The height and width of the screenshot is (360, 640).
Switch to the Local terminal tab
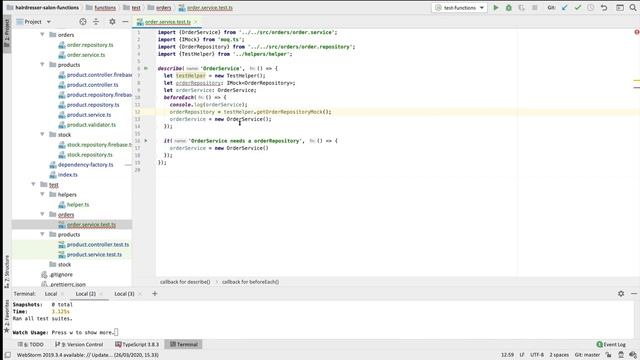pyautogui.click(x=51, y=294)
